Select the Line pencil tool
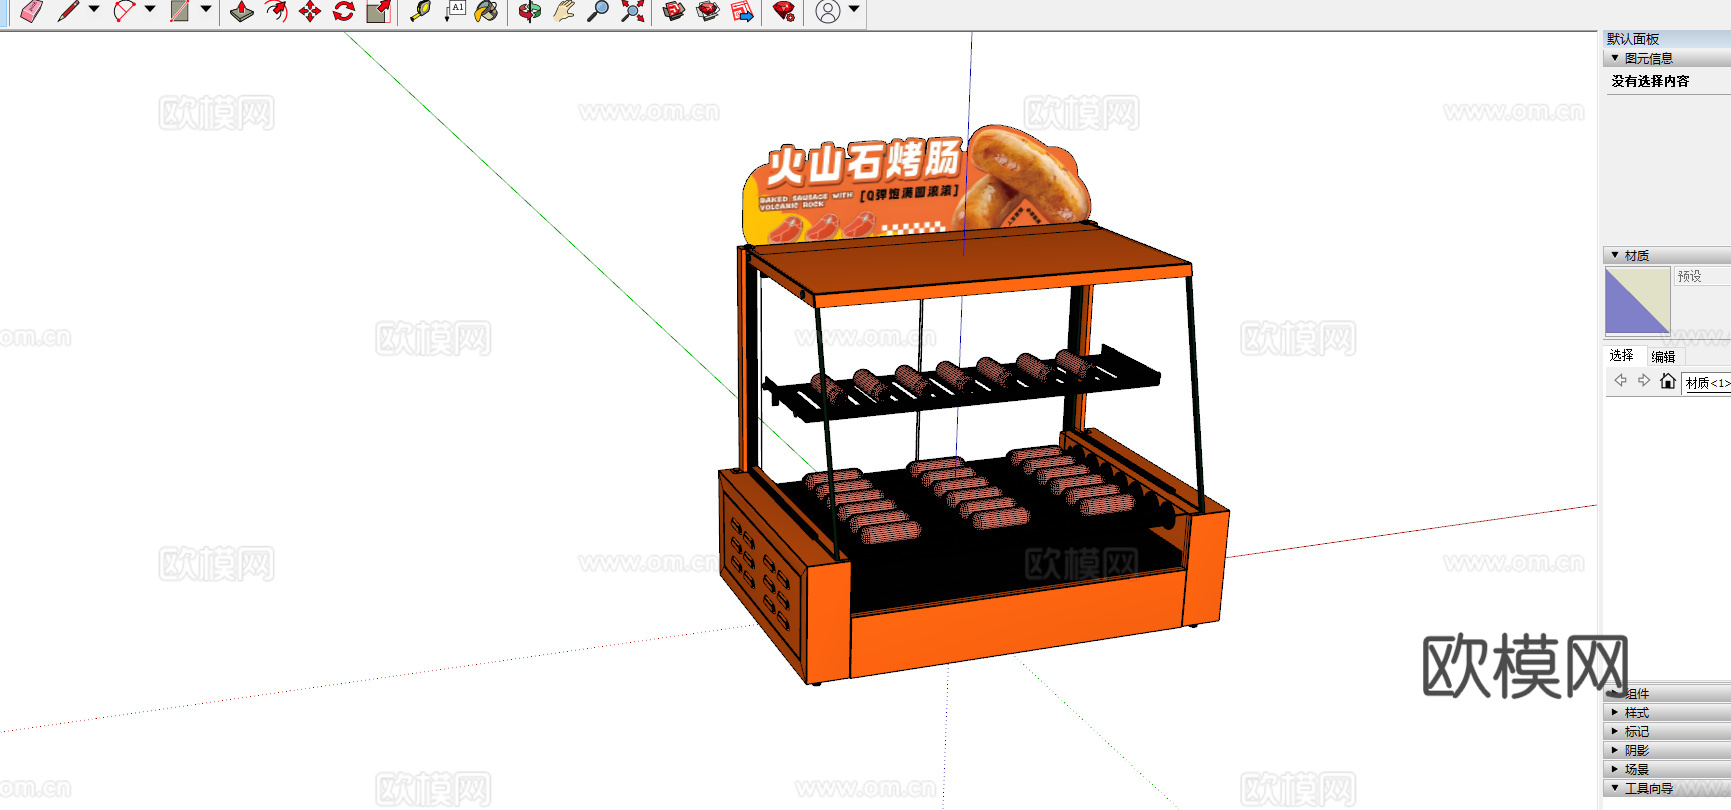This screenshot has width=1731, height=810. click(x=68, y=11)
